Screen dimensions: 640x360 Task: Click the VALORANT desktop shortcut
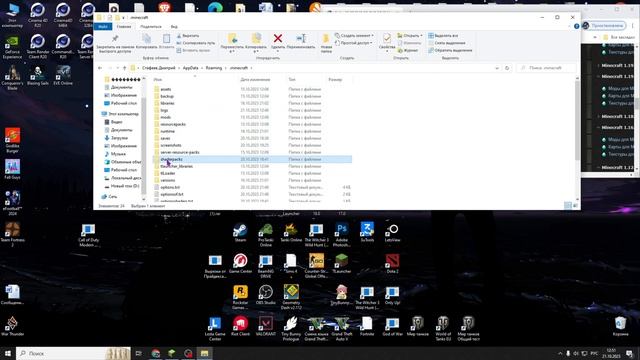(266, 327)
